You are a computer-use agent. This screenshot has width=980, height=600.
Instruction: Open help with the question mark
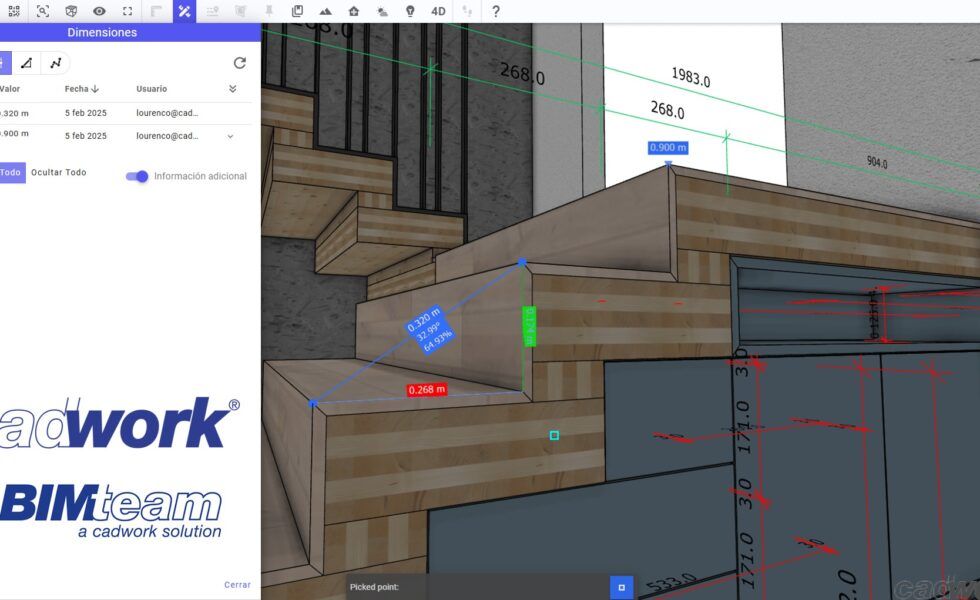tap(496, 11)
